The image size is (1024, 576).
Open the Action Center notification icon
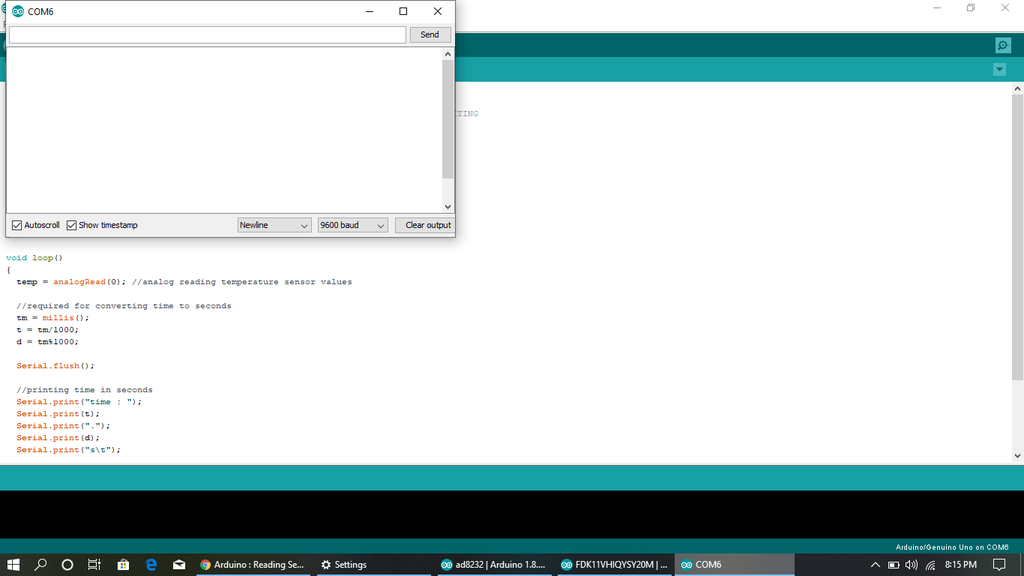[x=999, y=564]
